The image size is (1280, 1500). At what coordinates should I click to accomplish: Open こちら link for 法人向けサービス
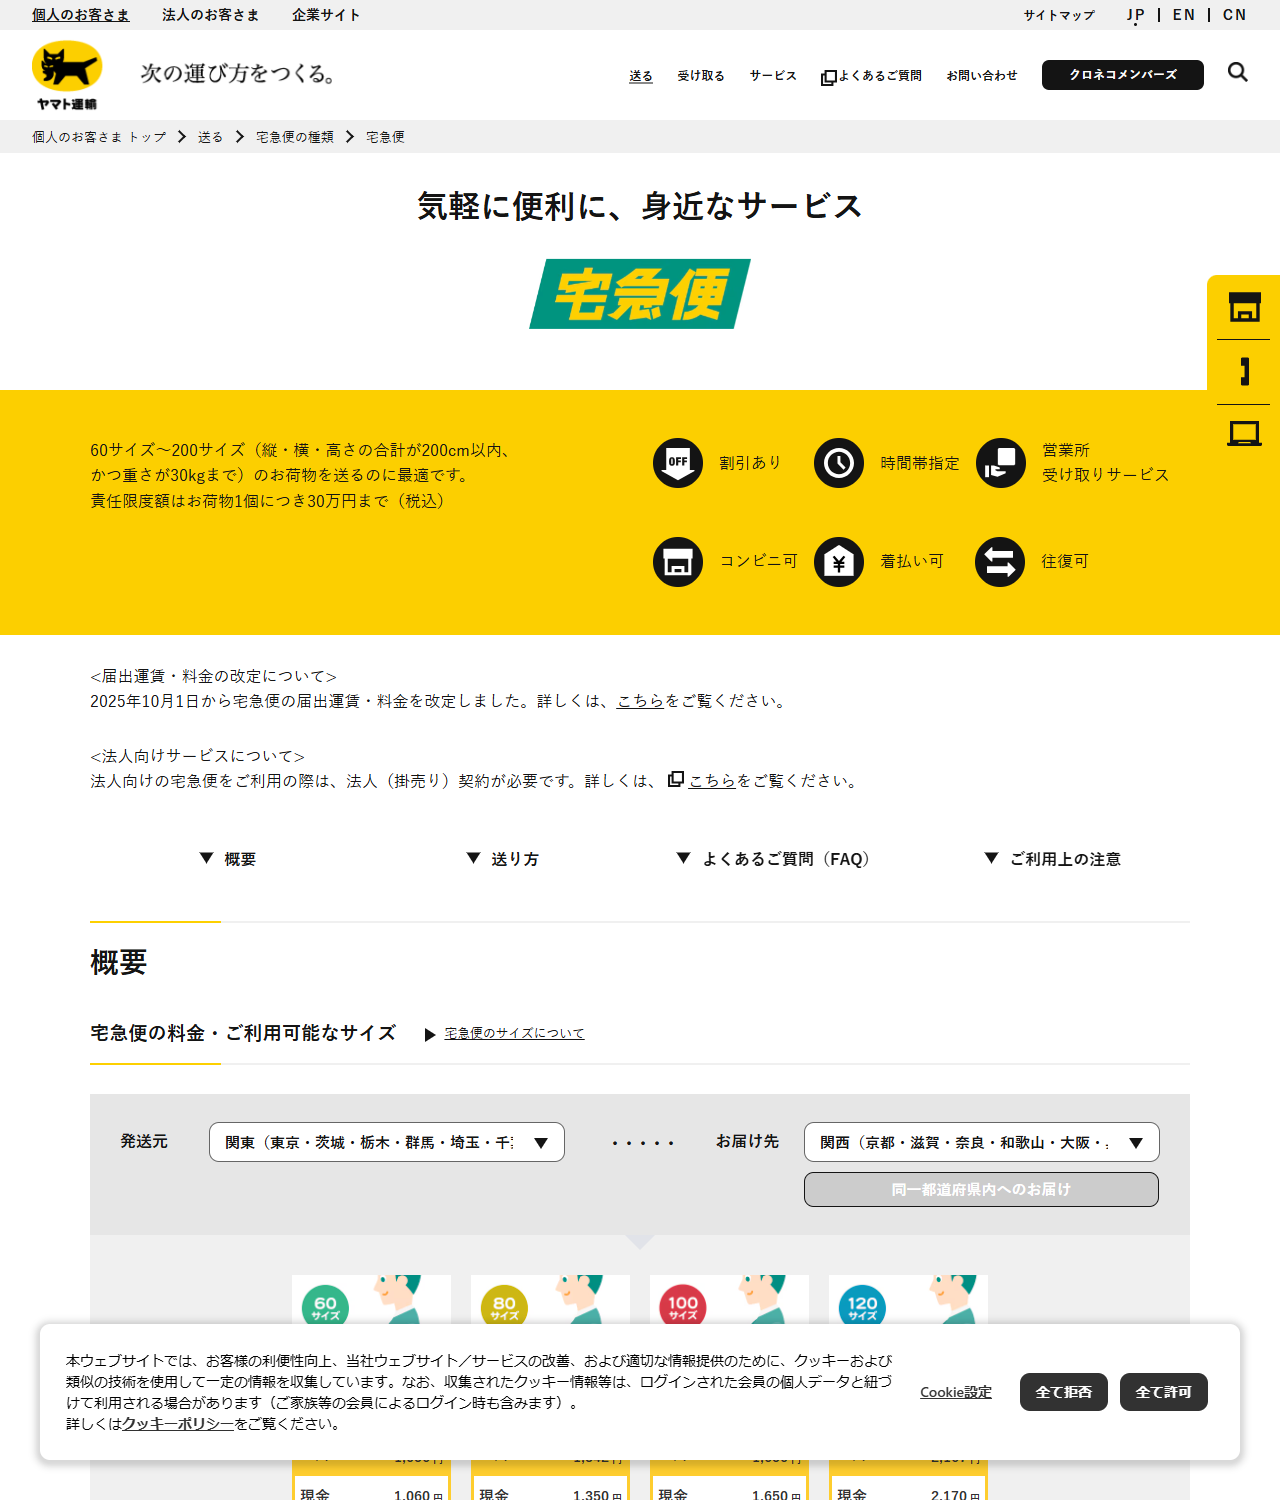(713, 781)
